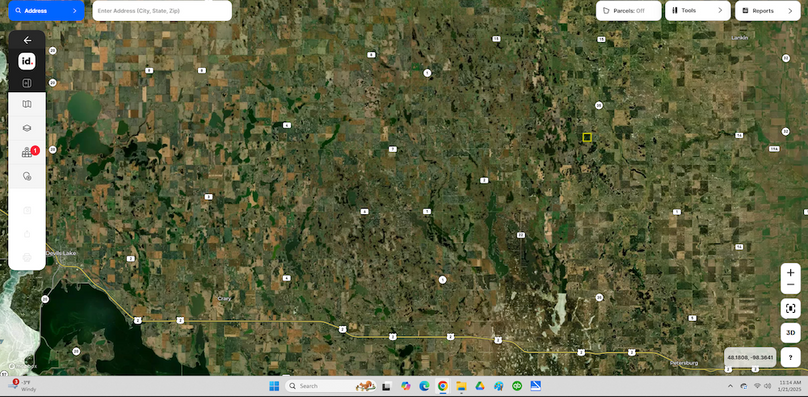The width and height of the screenshot is (808, 397).
Task: Click the Windows taskbar Search box
Action: coord(331,386)
